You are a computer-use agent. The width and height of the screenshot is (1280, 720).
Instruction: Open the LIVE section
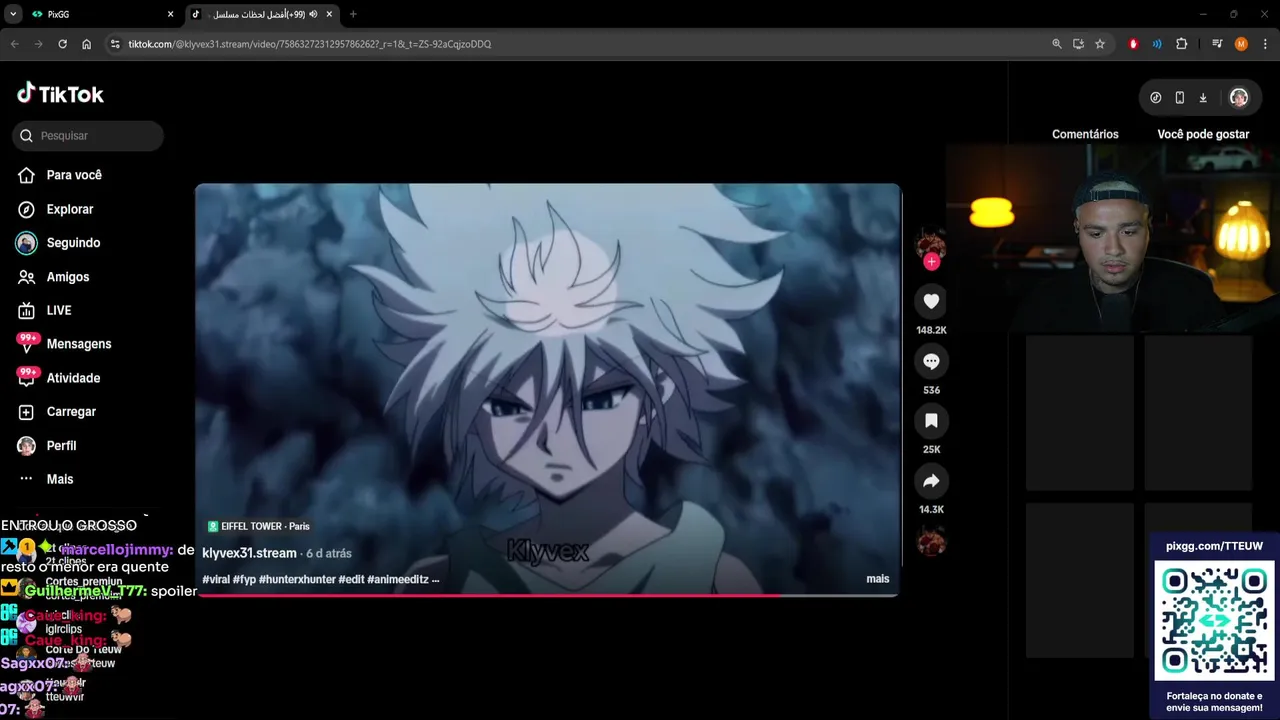click(x=45, y=310)
